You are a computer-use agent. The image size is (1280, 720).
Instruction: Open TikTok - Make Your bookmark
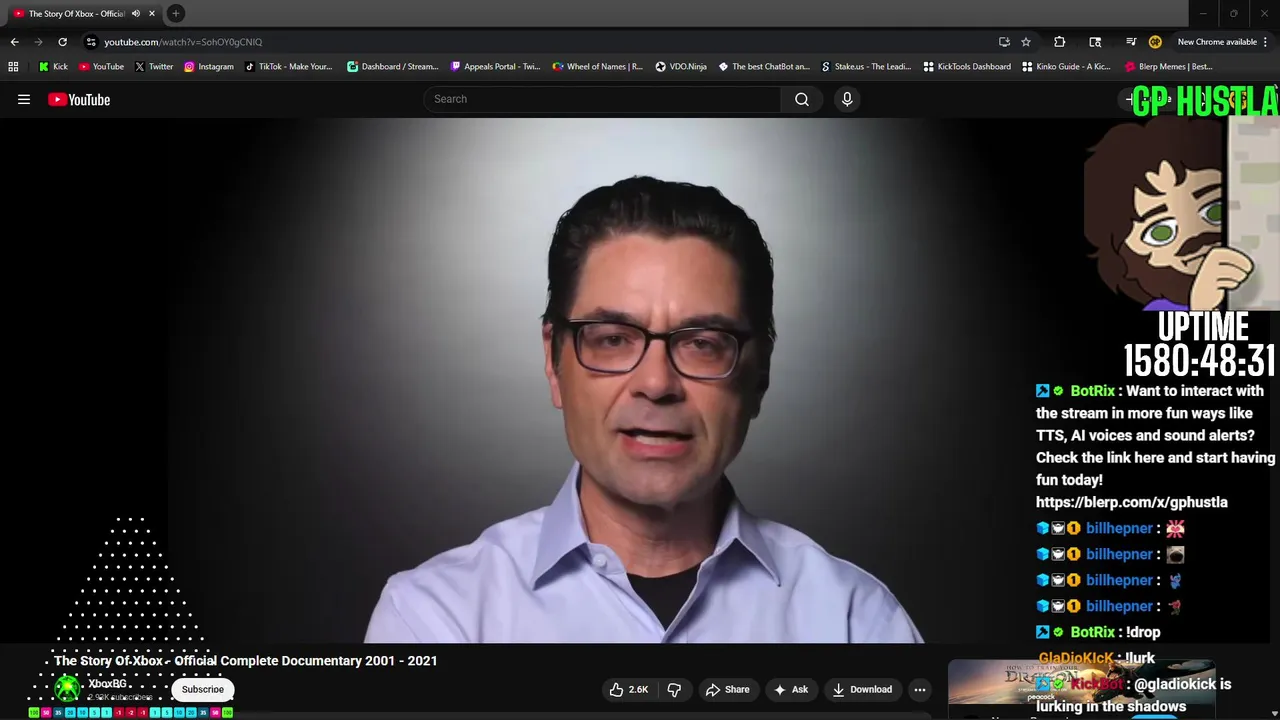289,67
